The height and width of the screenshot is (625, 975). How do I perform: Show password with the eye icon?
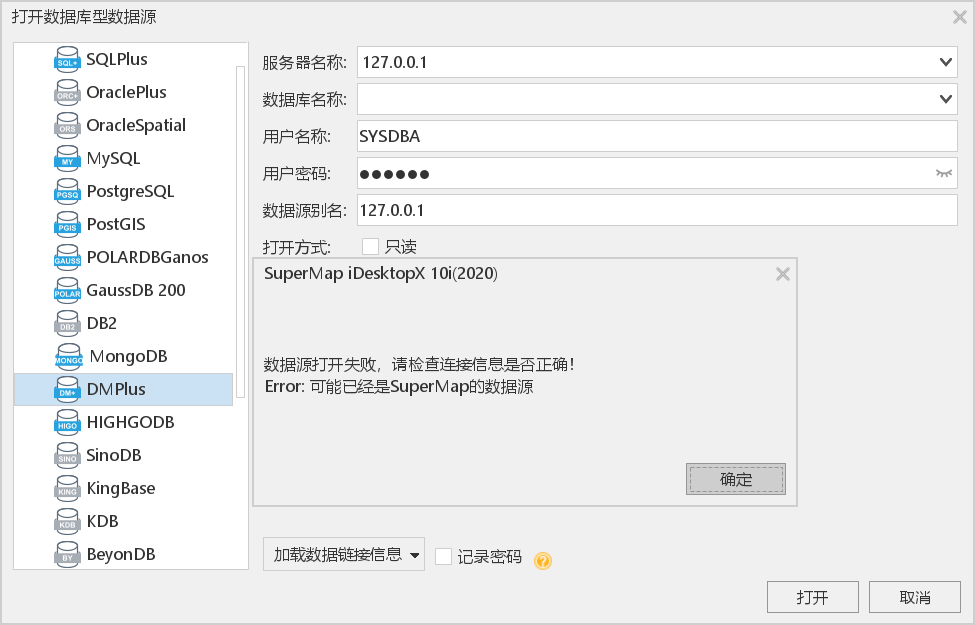pyautogui.click(x=944, y=174)
